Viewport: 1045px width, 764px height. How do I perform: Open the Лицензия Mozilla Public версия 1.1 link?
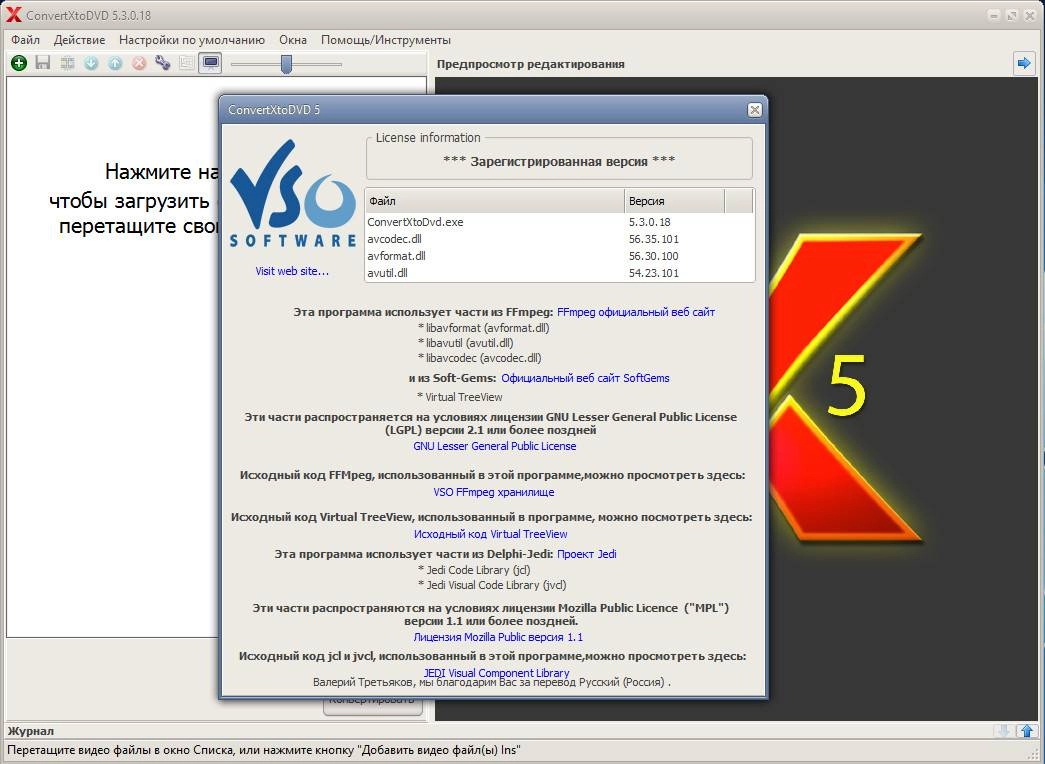click(498, 637)
